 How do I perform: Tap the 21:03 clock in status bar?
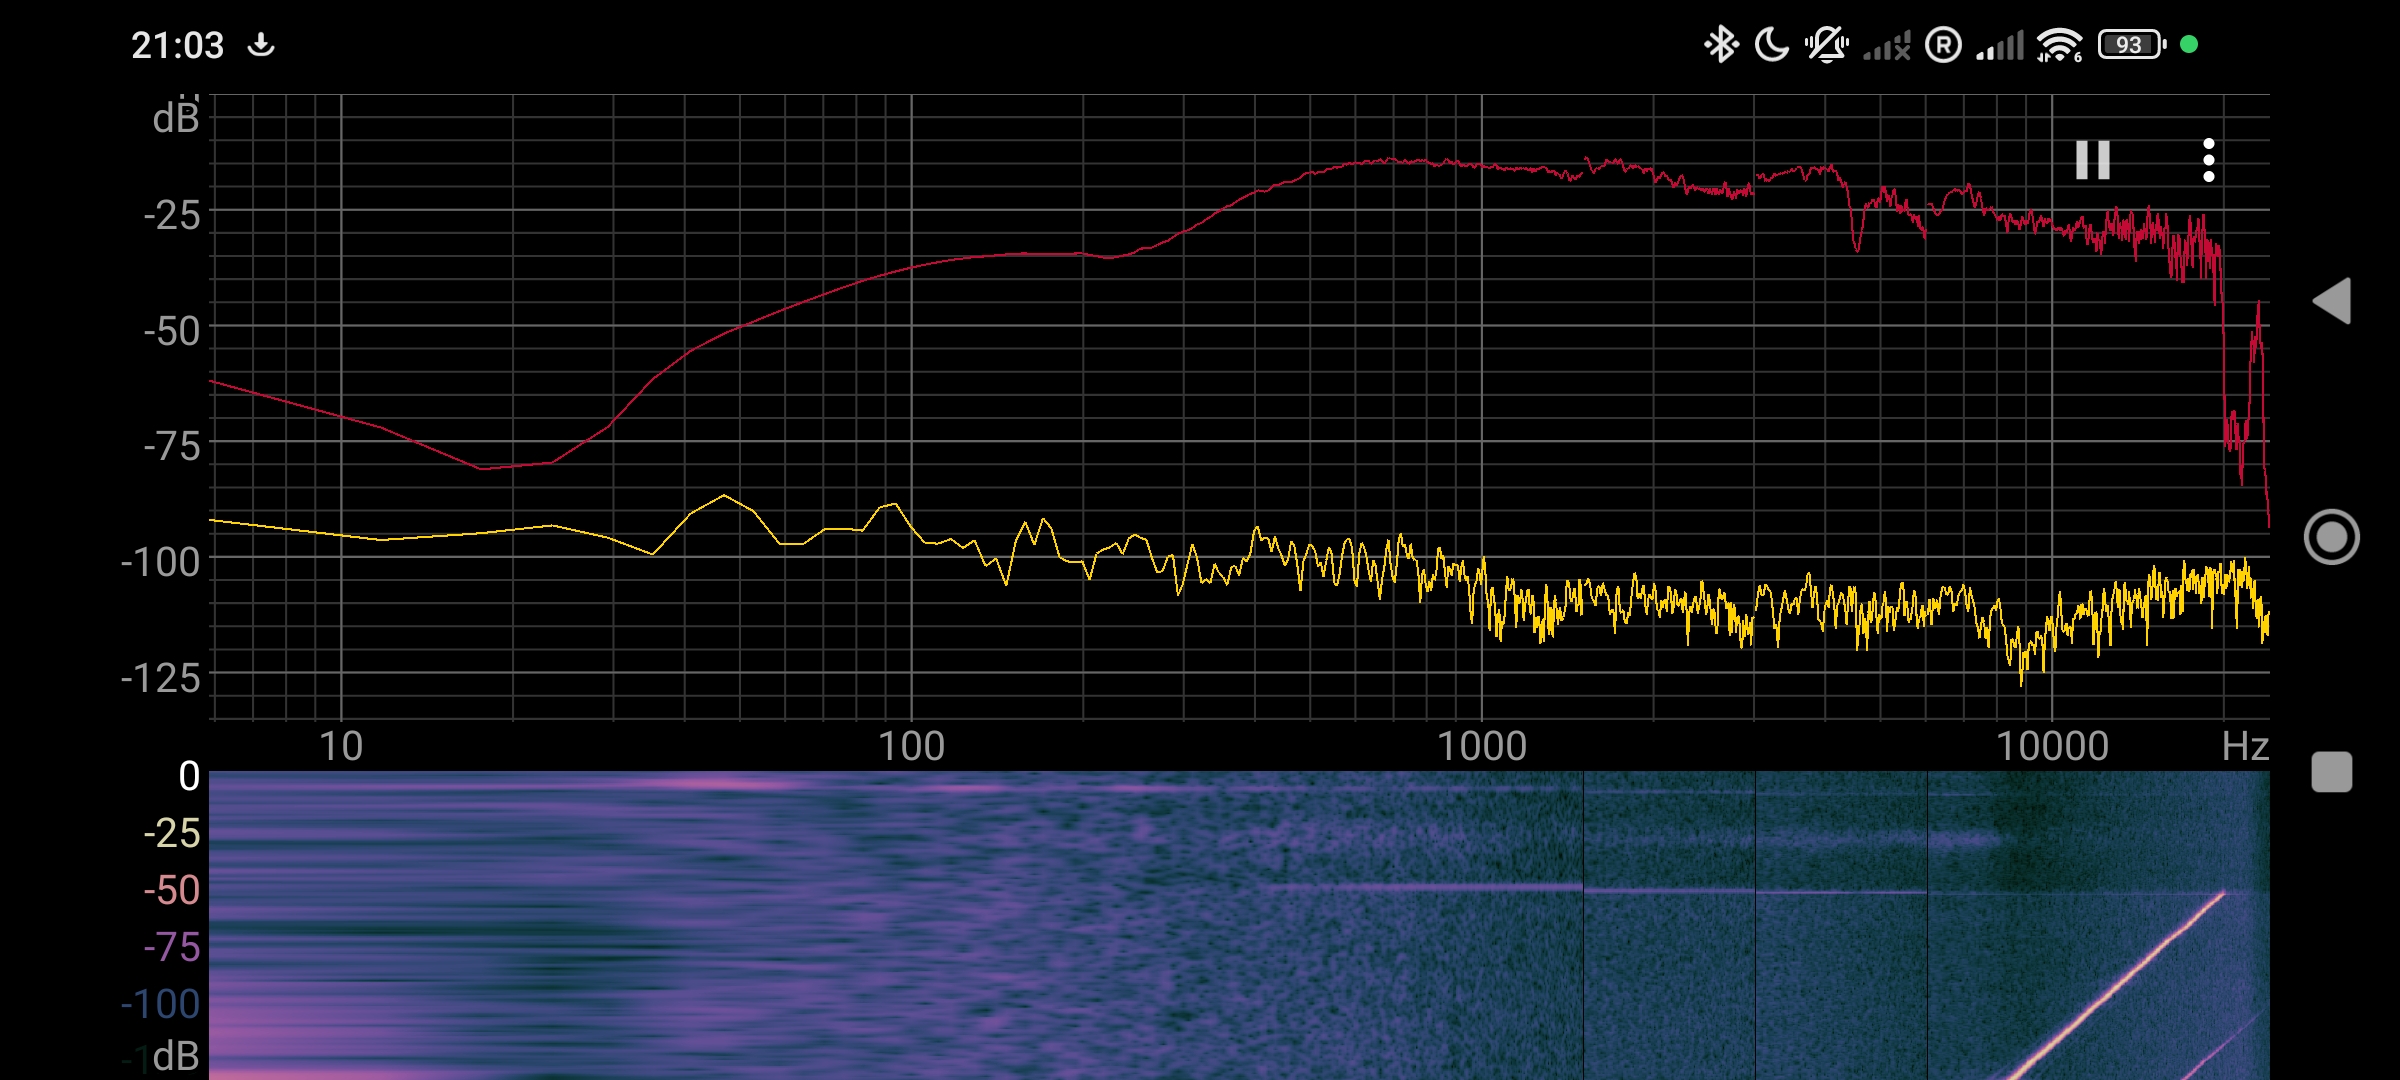[177, 45]
